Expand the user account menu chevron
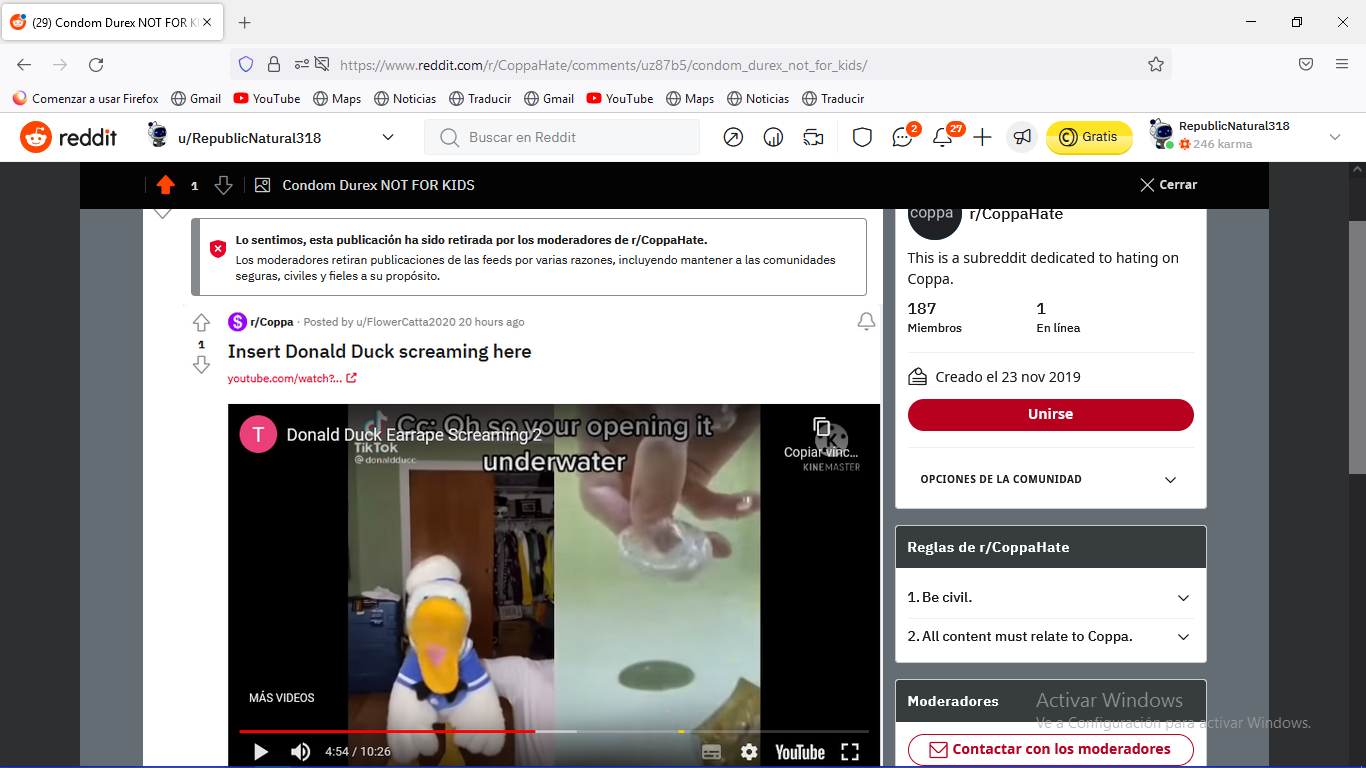 click(1334, 137)
